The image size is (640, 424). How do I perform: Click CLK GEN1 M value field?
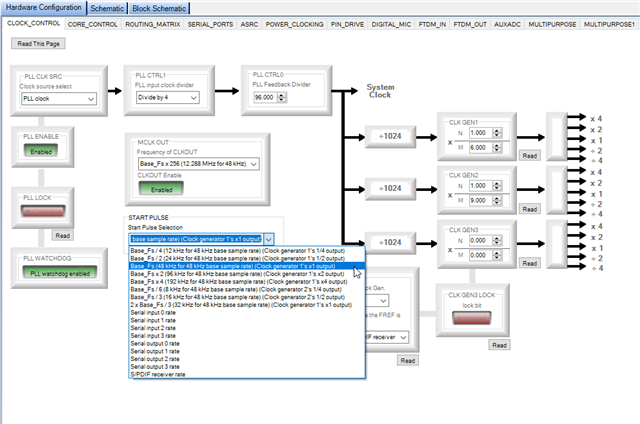pos(481,148)
